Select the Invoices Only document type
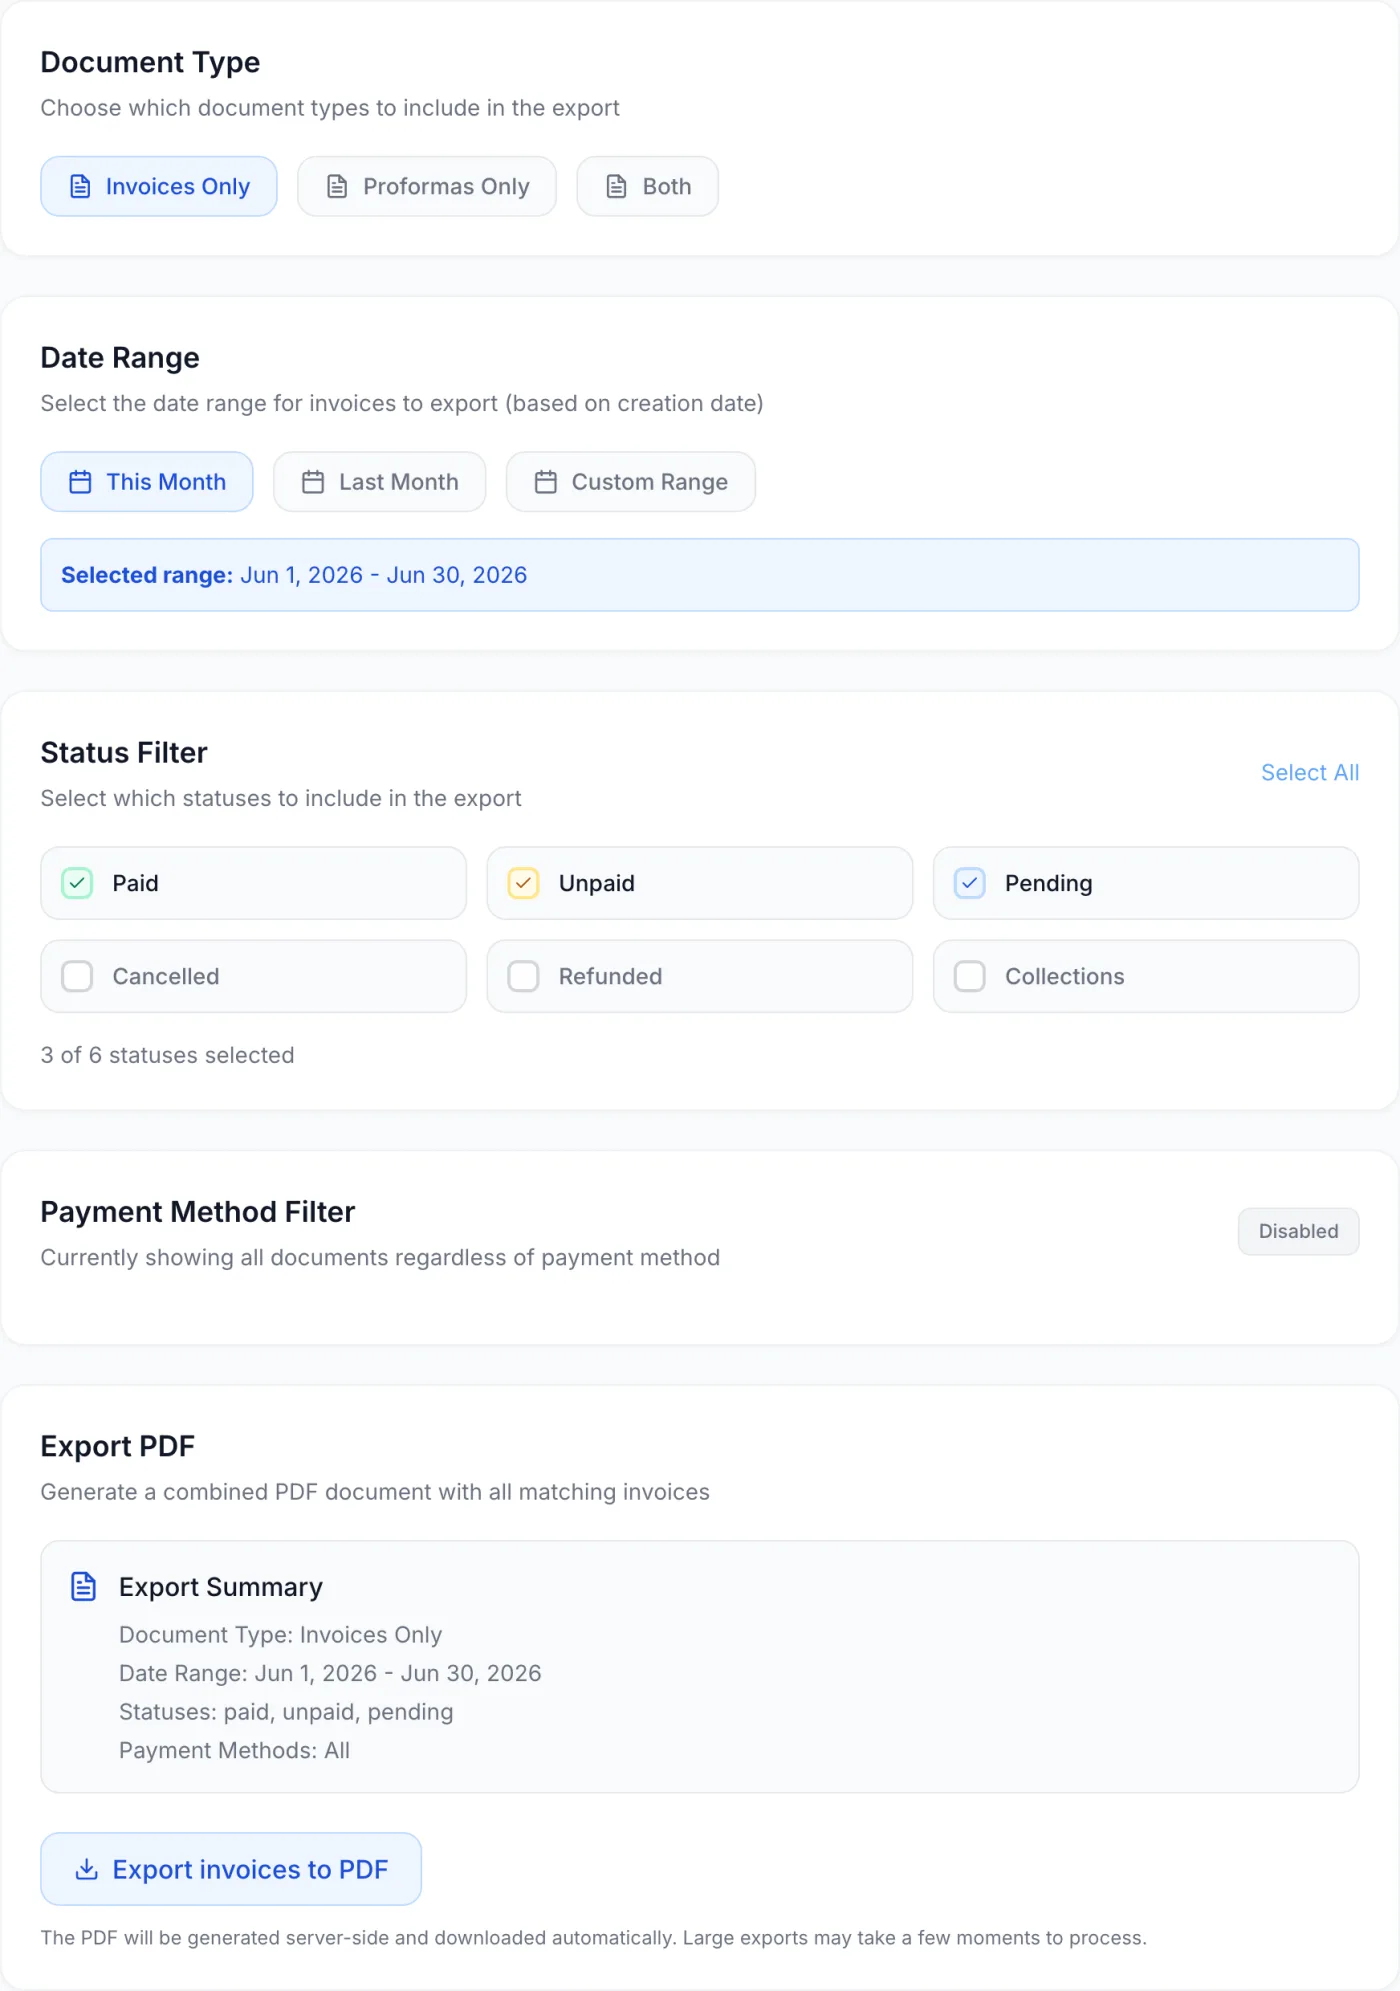Screen dimensions: 1400x1991 [x=159, y=186]
